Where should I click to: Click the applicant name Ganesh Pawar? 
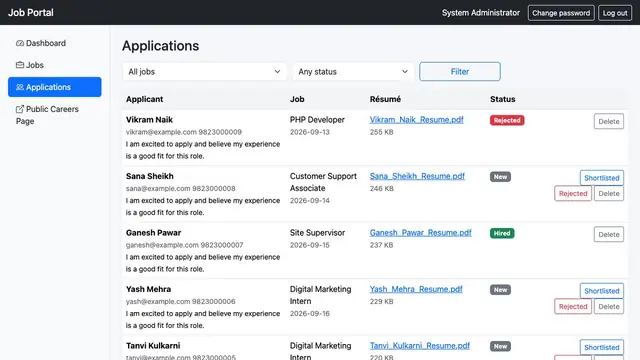(153, 233)
